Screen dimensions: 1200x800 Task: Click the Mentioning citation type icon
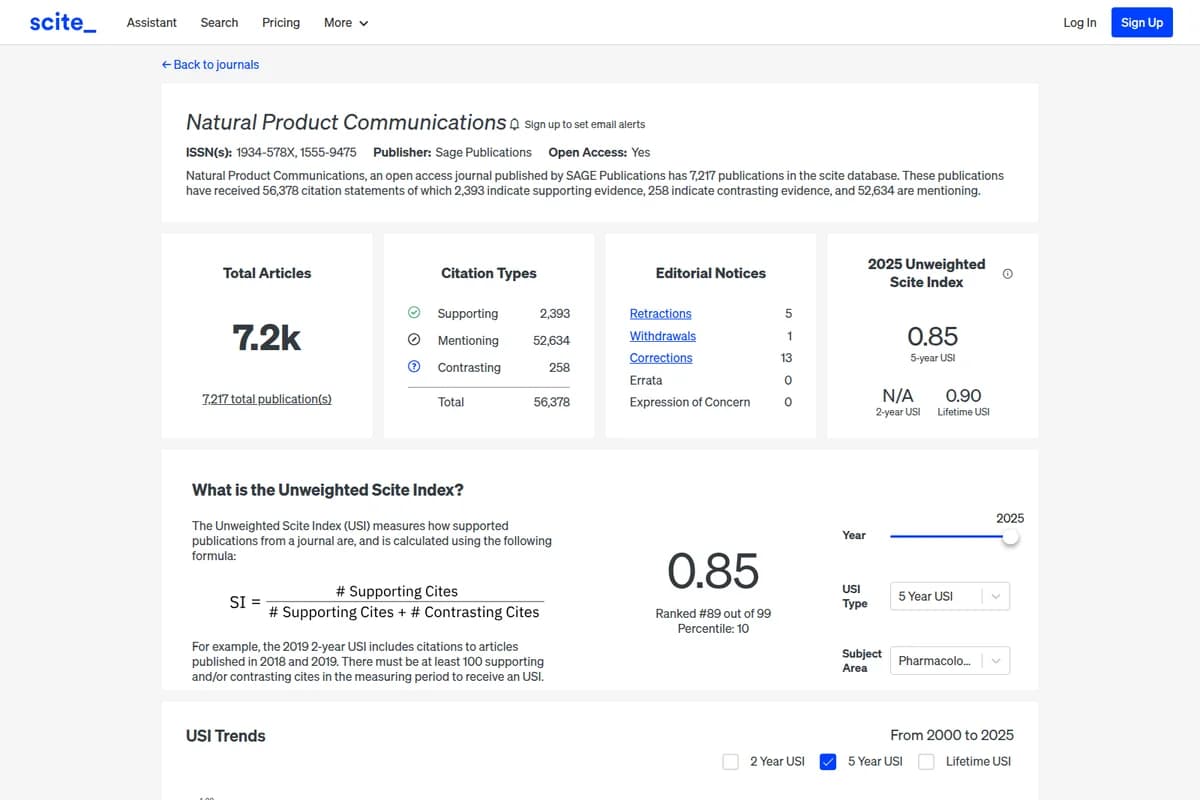pyautogui.click(x=414, y=340)
